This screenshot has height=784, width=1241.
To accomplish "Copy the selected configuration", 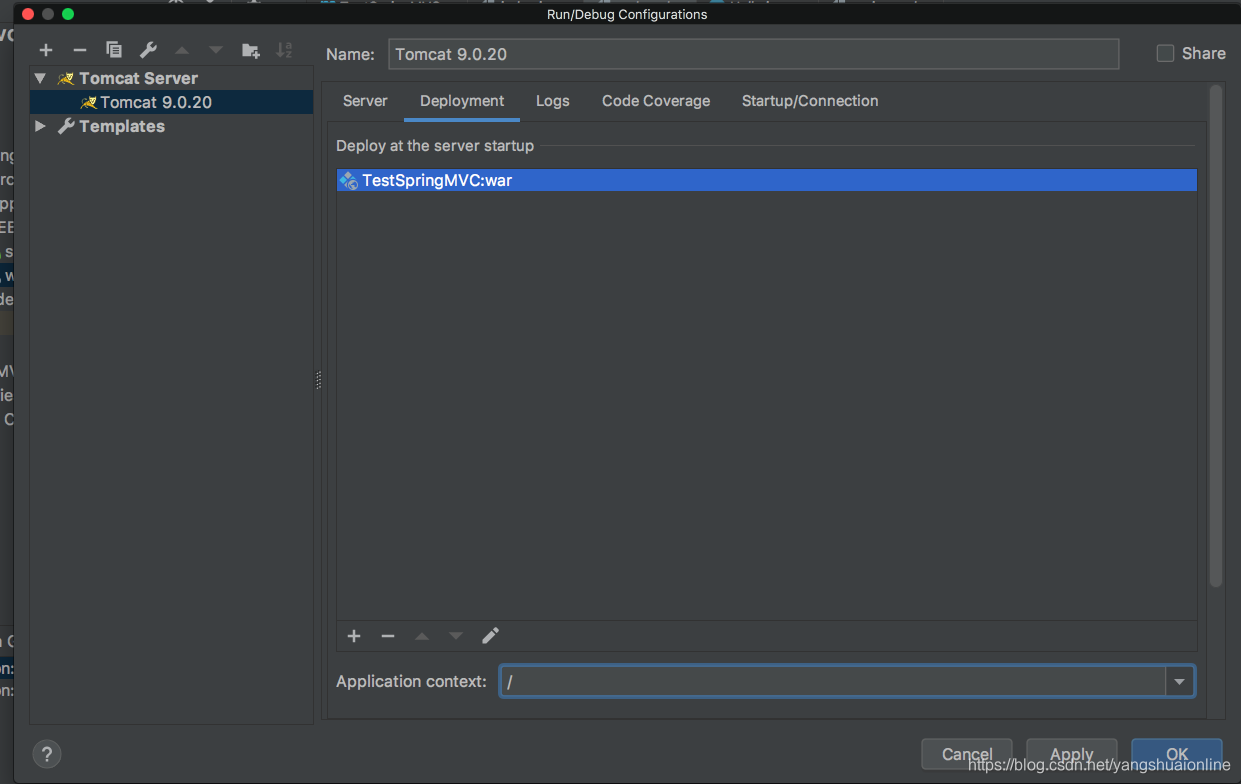I will point(114,50).
